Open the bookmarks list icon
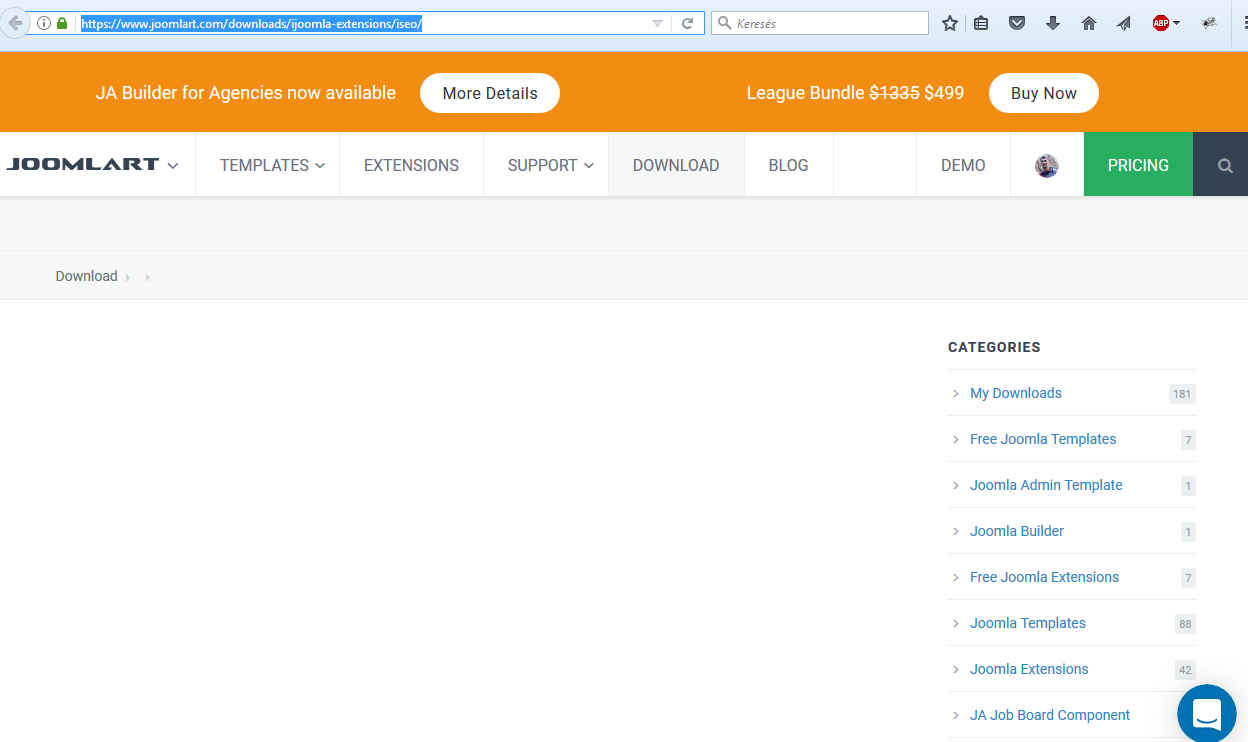 click(981, 23)
